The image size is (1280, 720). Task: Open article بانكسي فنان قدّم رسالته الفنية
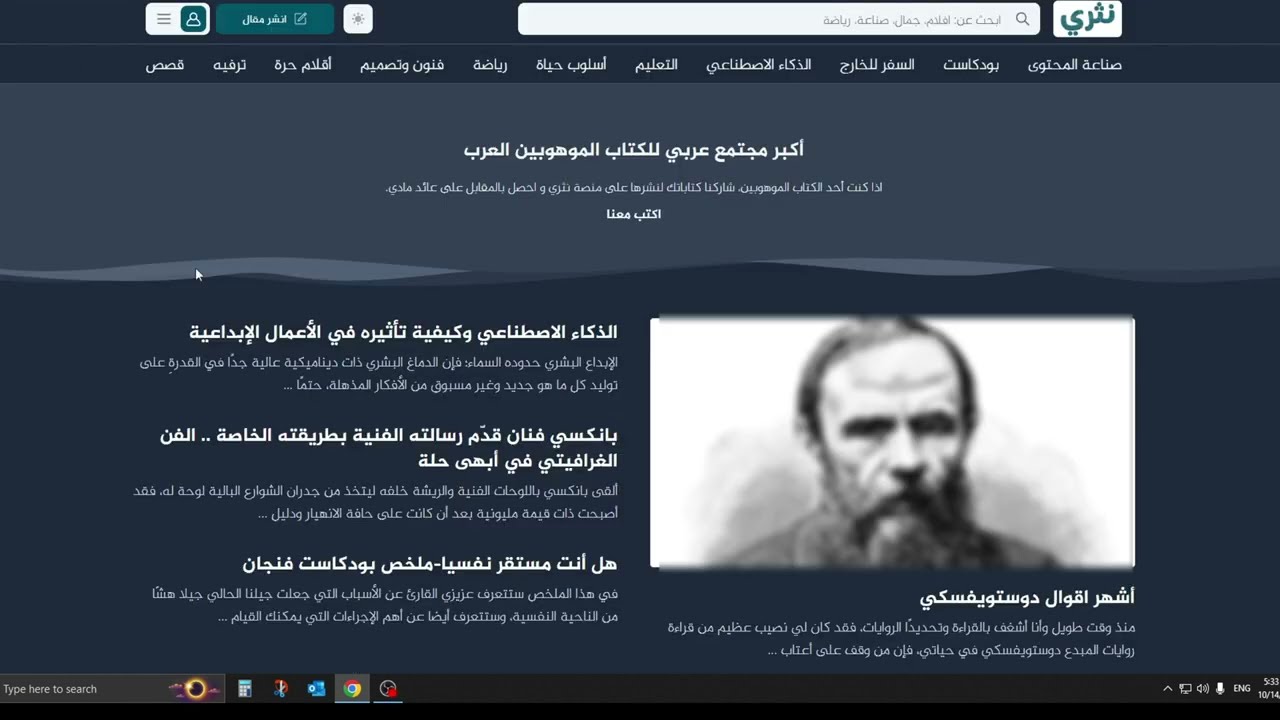coord(389,448)
